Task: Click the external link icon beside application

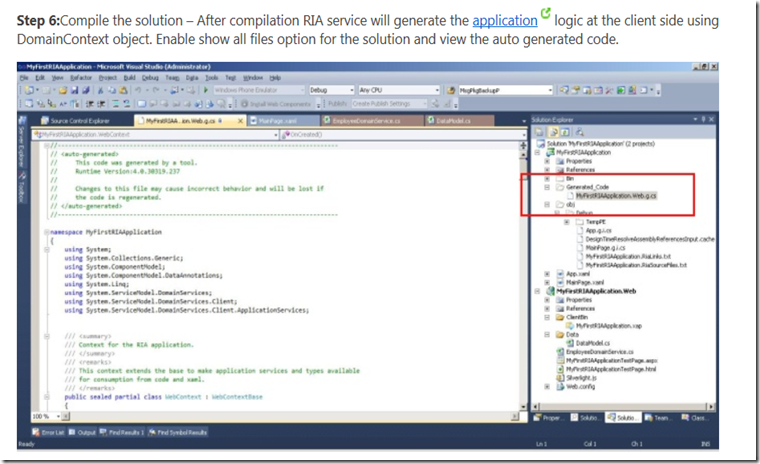Action: coord(546,13)
